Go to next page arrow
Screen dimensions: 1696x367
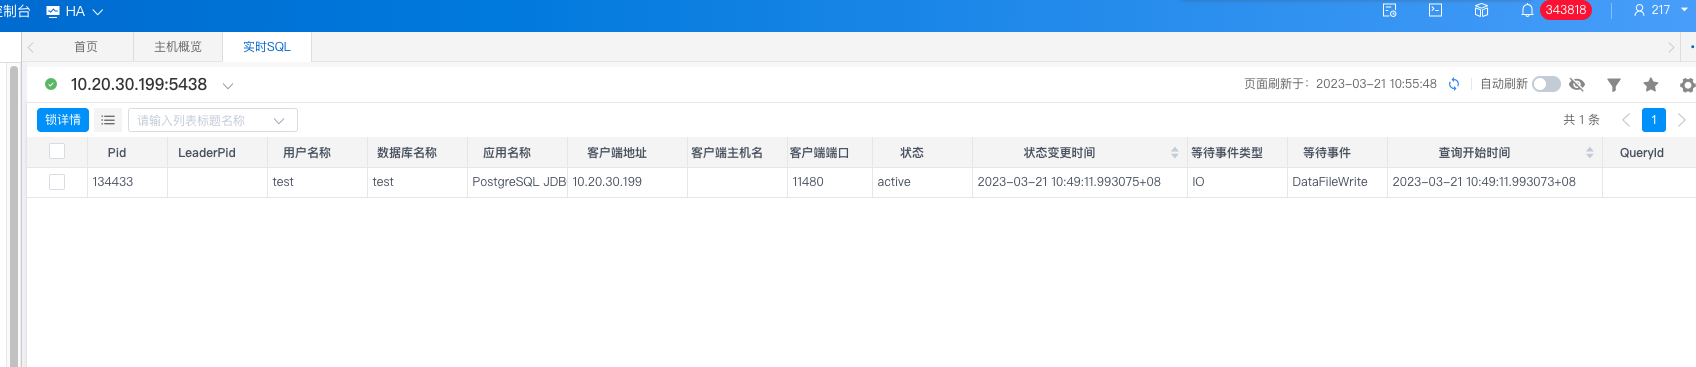click(1682, 120)
